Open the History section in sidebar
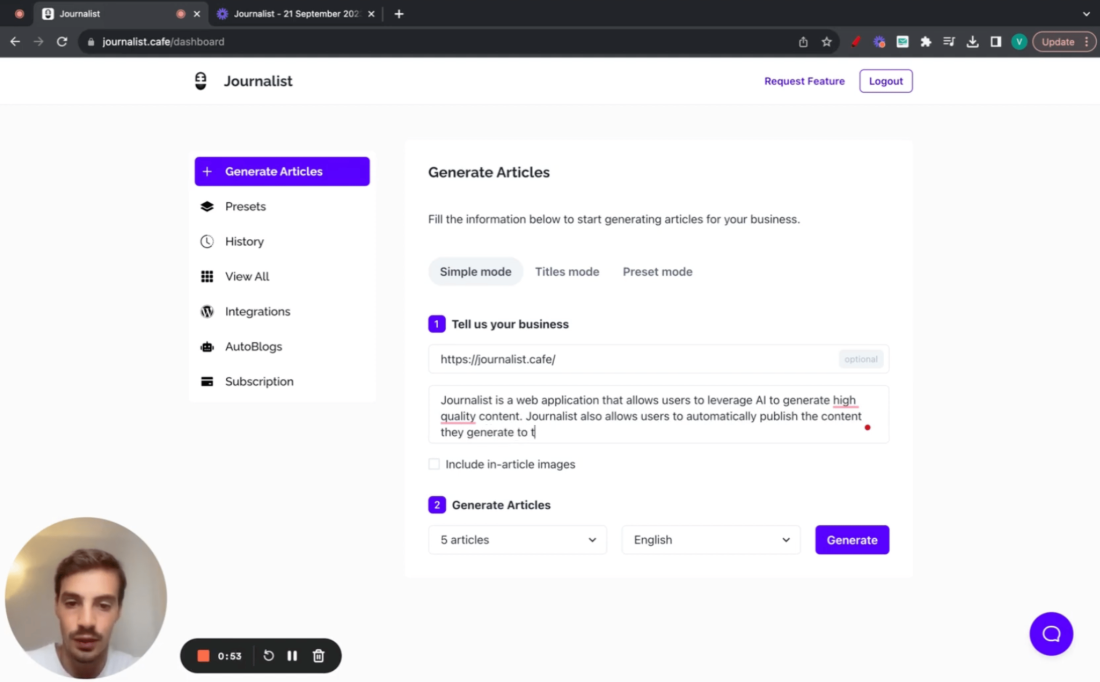Image resolution: width=1100 pixels, height=682 pixels. (243, 241)
